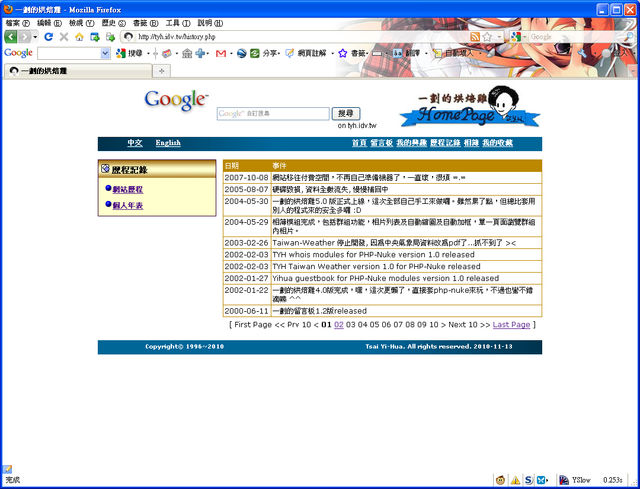Open the Google Toolbar search box dropdown
Screen dimensions: 640x489
pyautogui.click(x=106, y=53)
